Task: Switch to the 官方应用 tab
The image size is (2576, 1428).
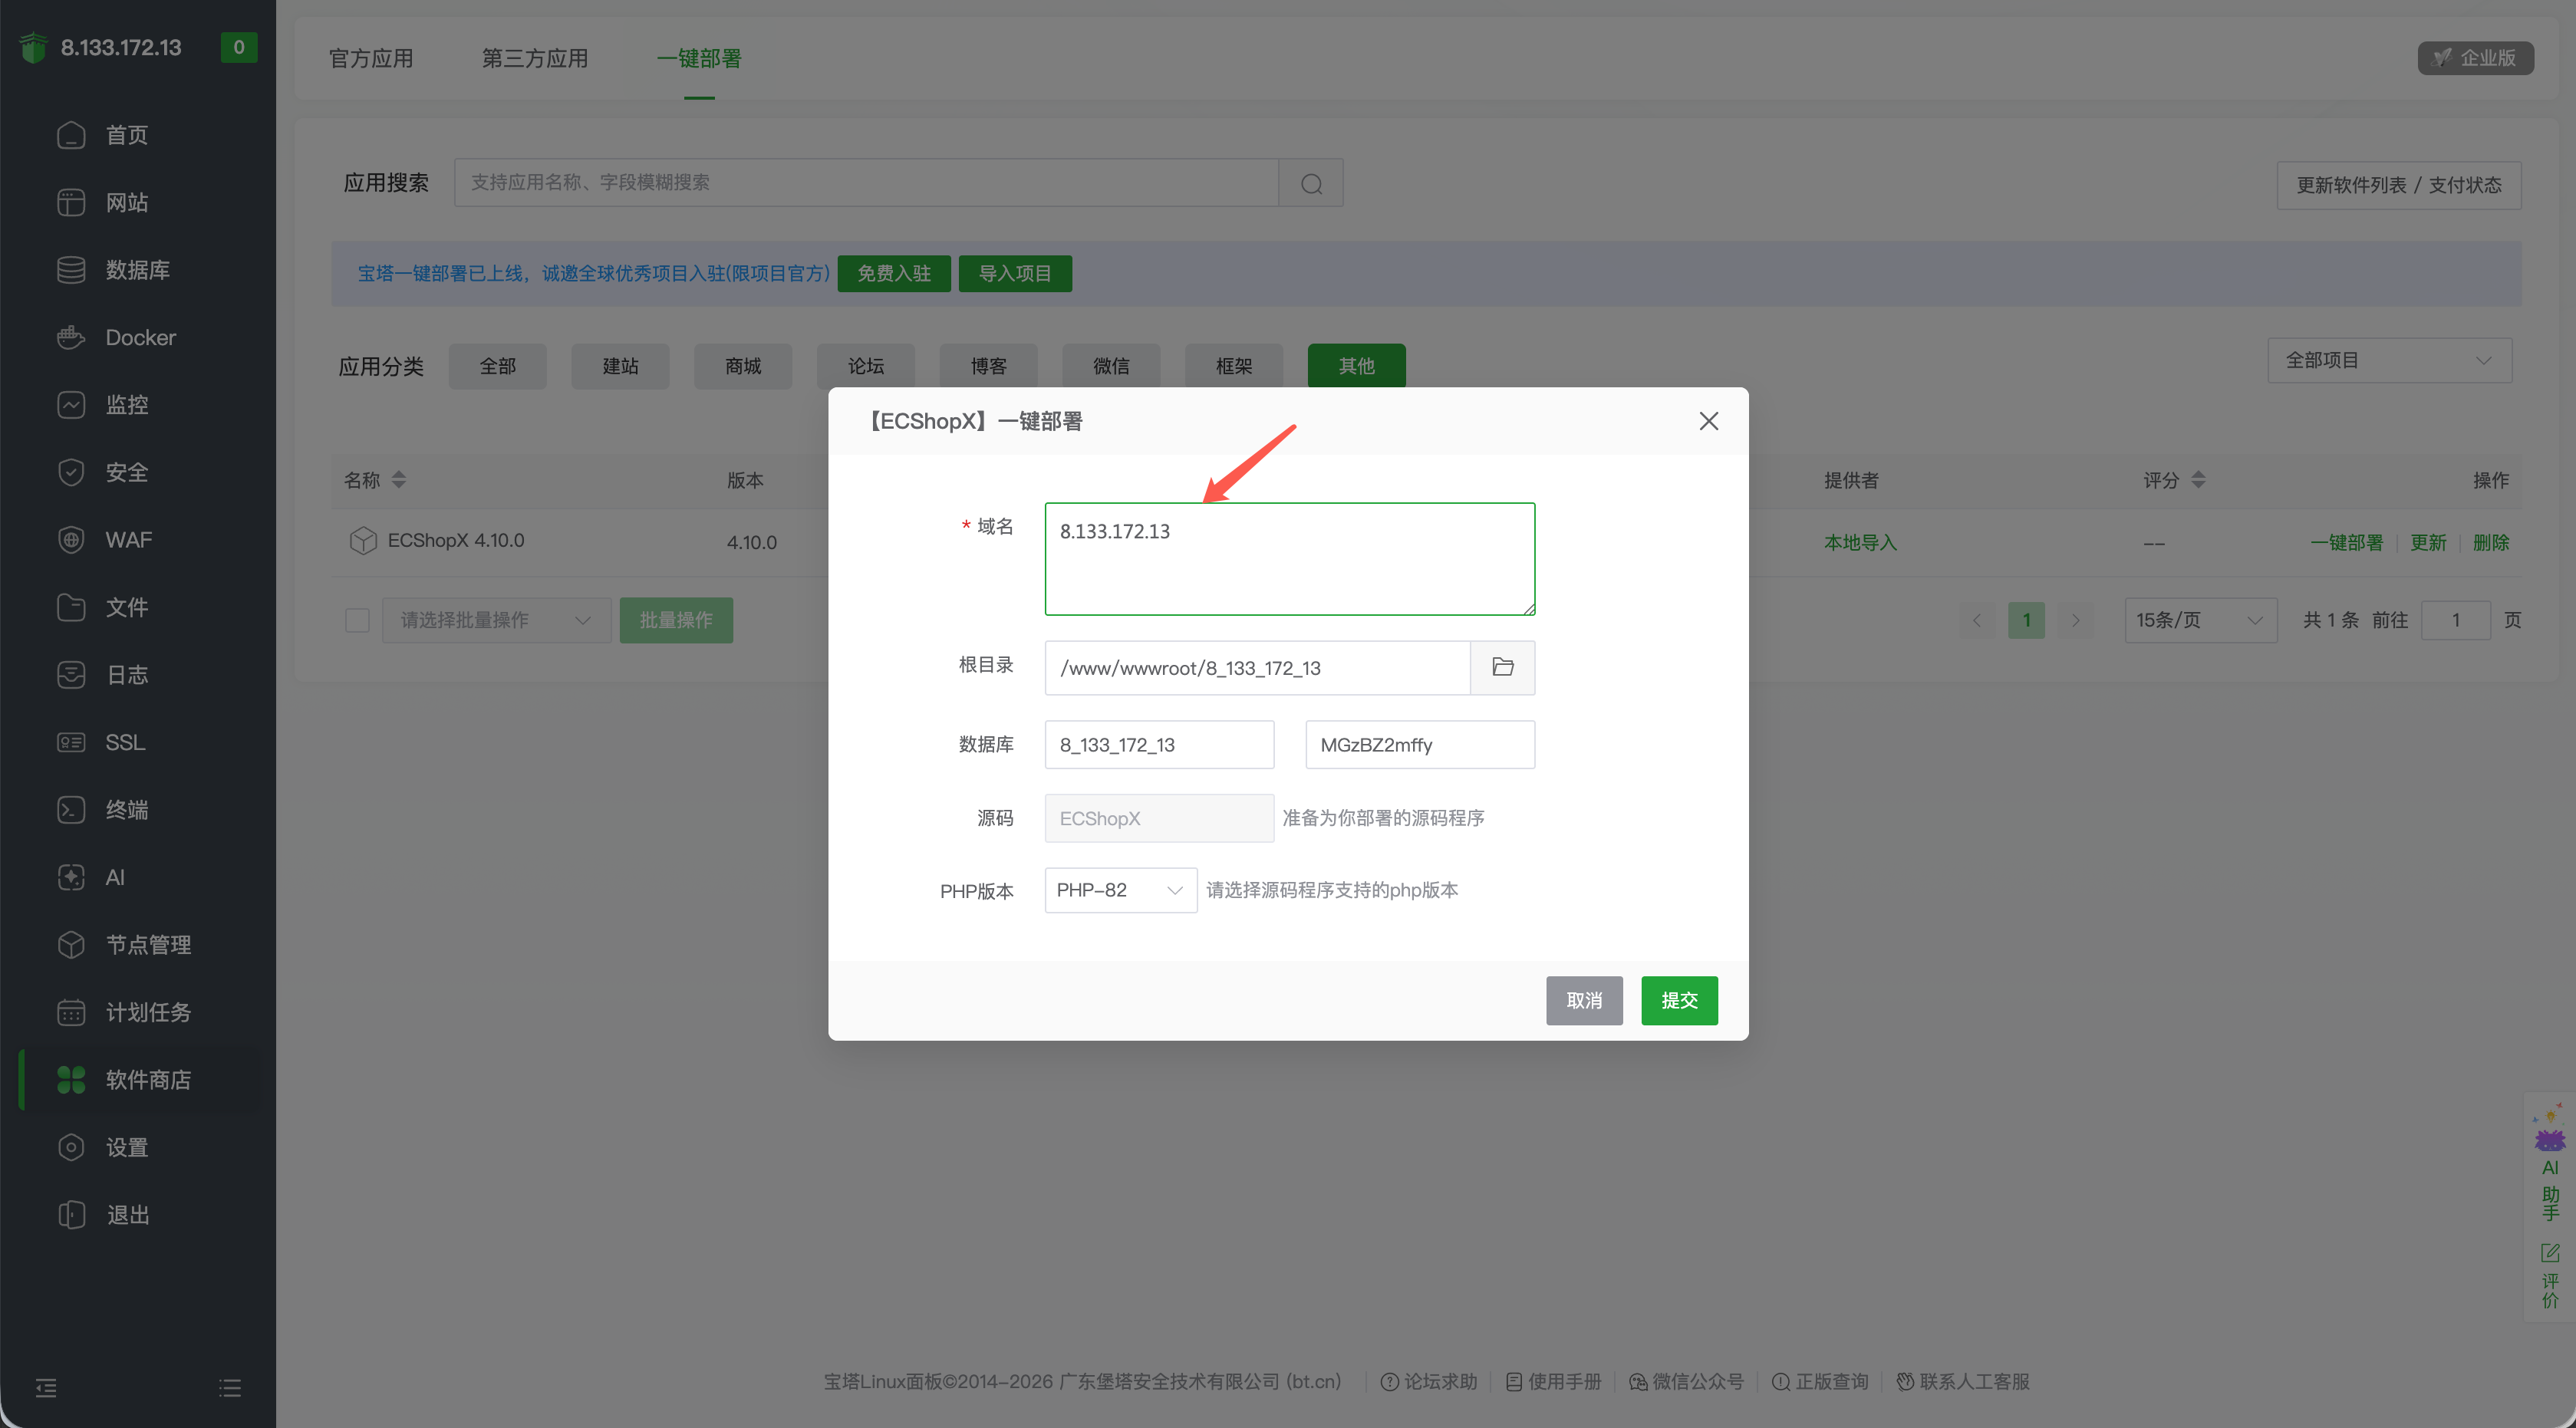Action: [371, 58]
